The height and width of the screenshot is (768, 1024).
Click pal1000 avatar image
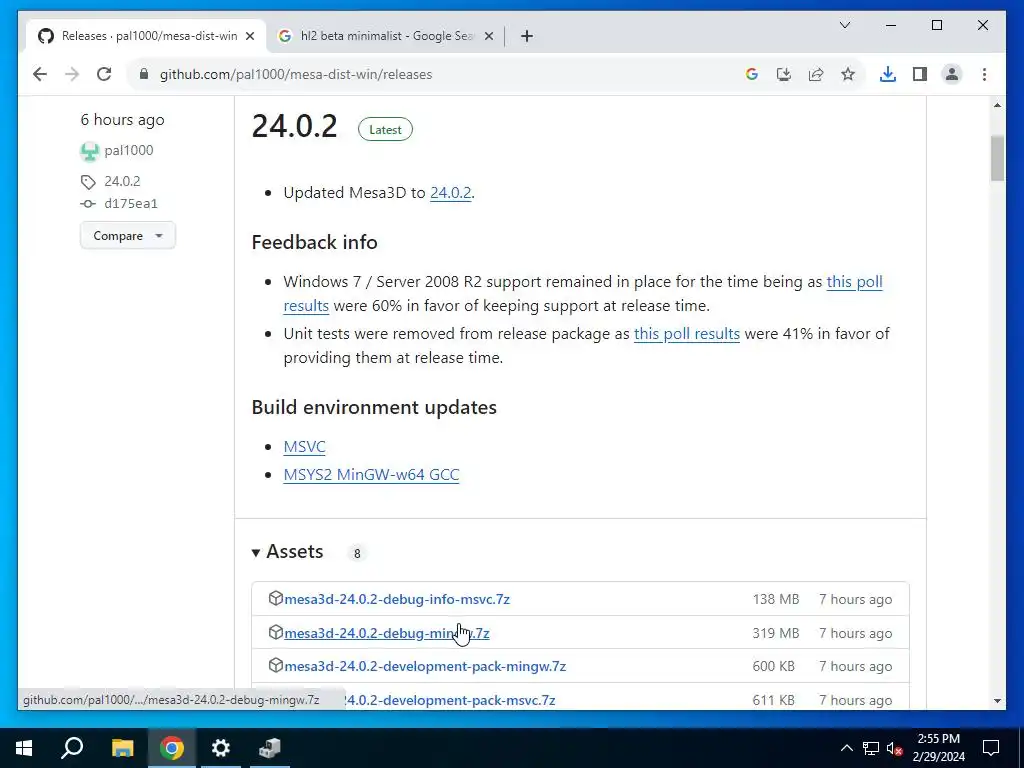point(89,151)
